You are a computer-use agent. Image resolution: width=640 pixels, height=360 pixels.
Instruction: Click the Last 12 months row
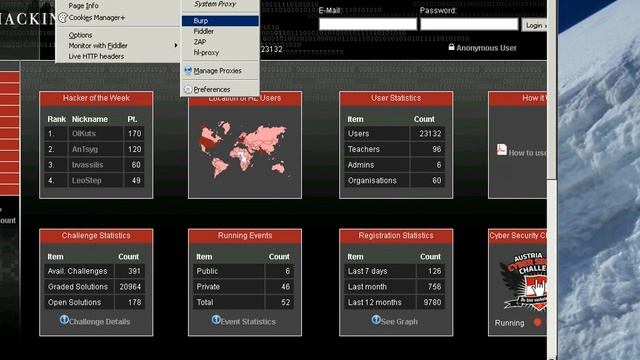(x=395, y=302)
